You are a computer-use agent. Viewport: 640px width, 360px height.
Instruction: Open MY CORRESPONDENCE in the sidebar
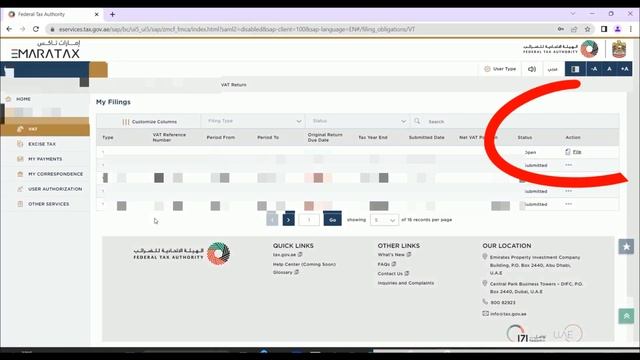[x=55, y=174]
